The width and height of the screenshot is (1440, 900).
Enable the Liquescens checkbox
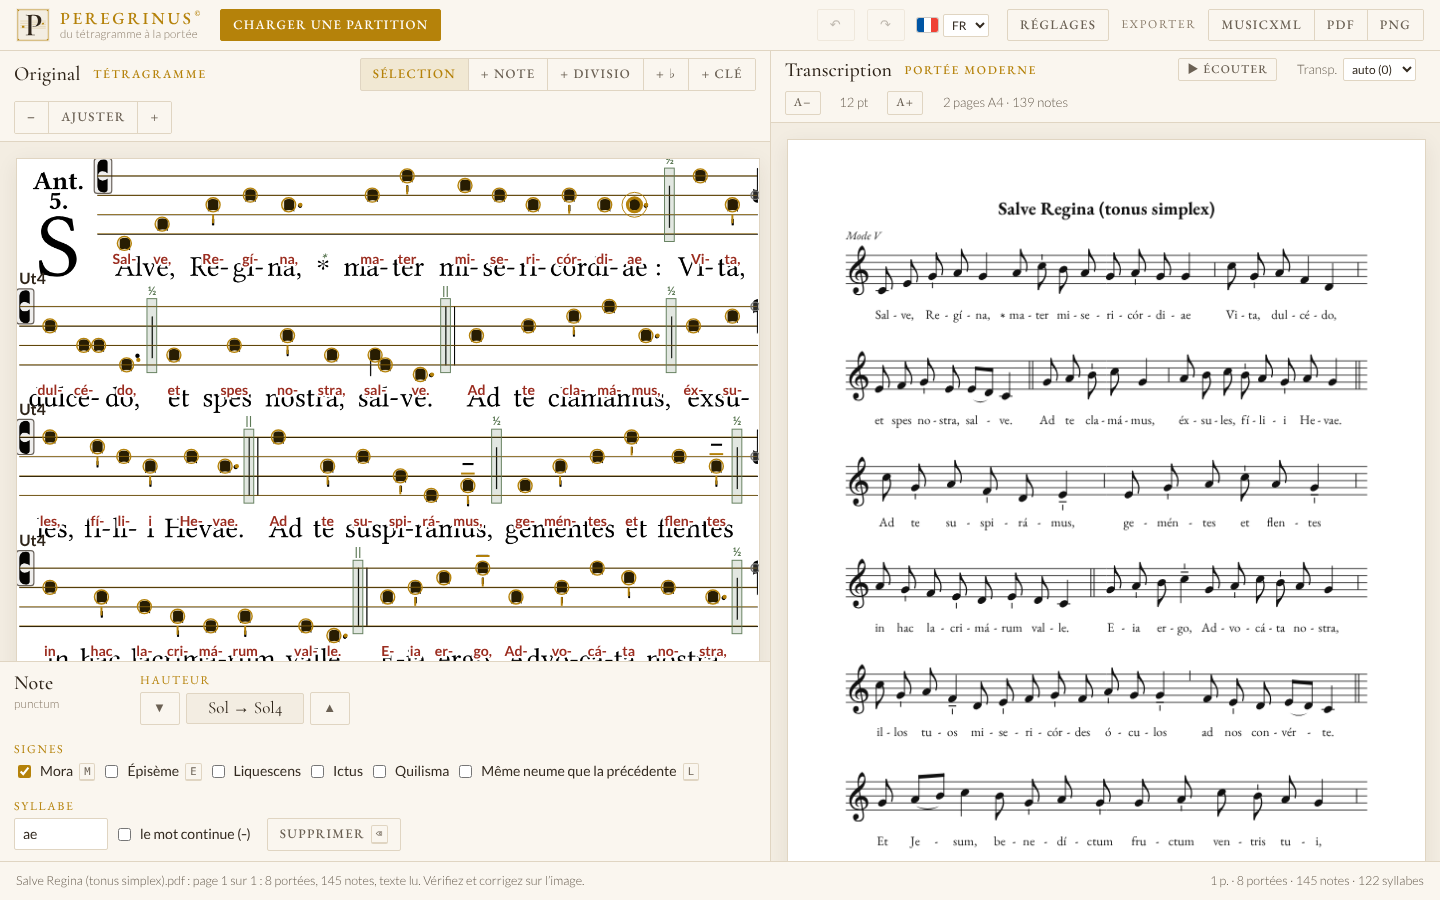click(218, 771)
